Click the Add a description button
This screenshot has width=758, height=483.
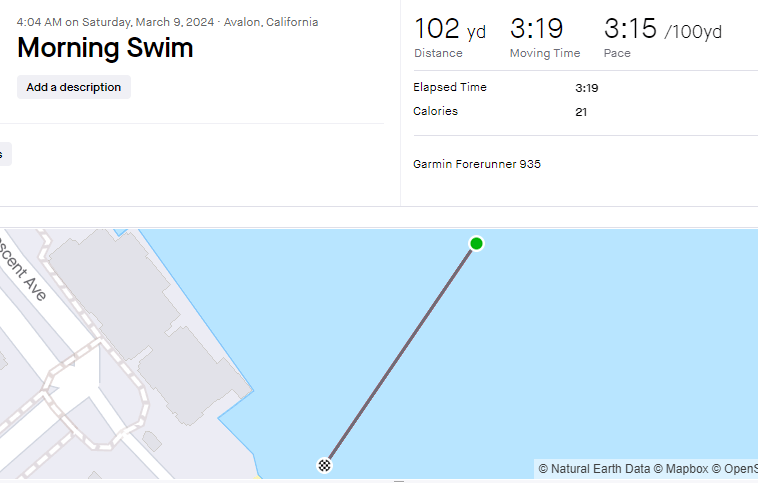pos(74,87)
